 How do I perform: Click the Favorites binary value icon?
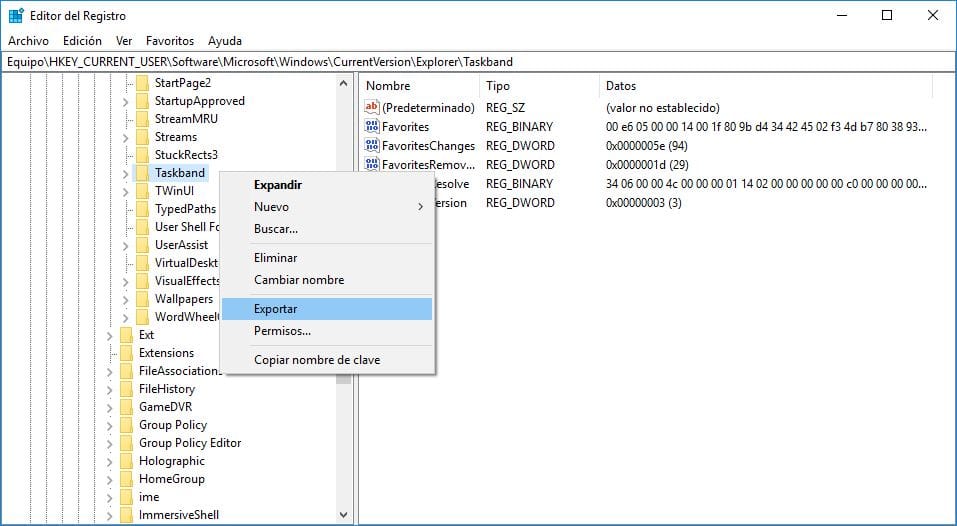pyautogui.click(x=373, y=127)
